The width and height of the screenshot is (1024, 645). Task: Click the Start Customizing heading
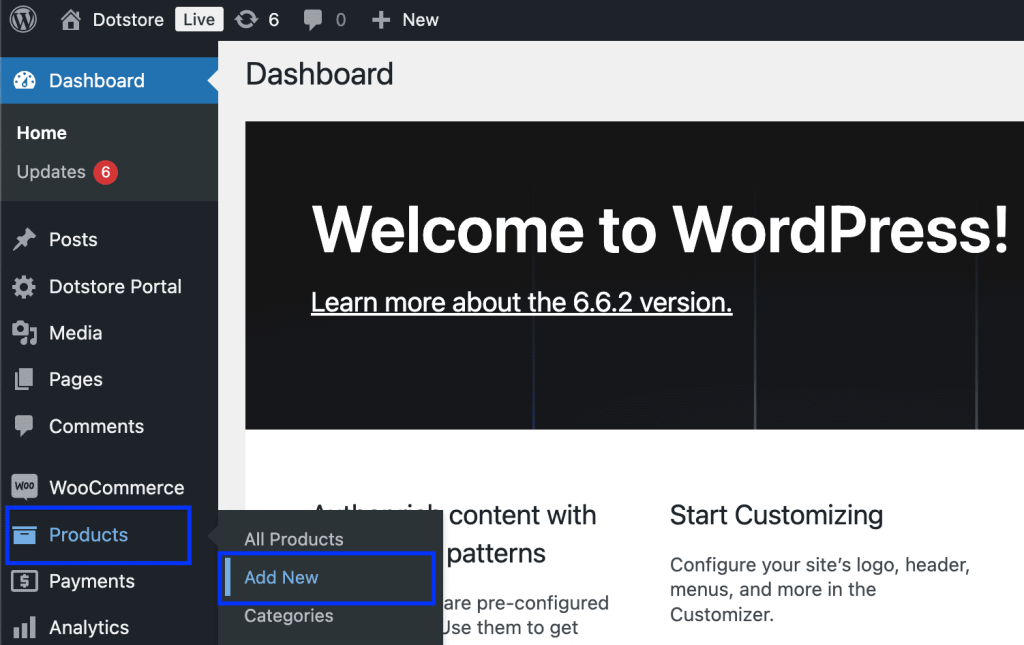point(776,515)
